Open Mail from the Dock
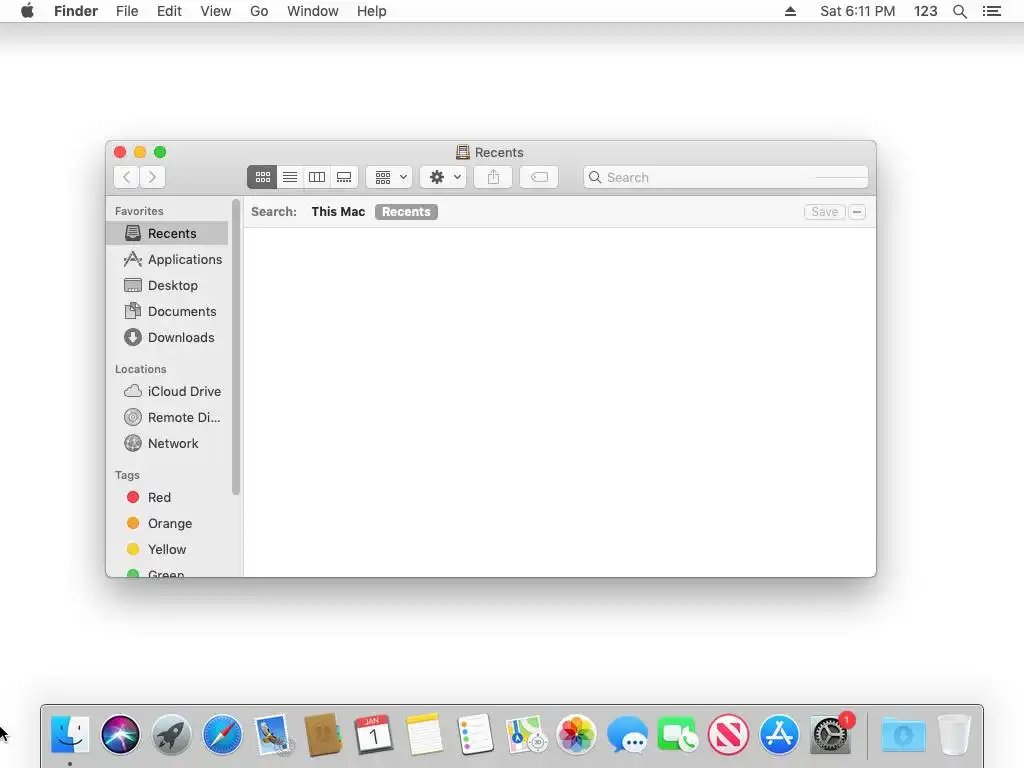Screen dimensions: 1024x768 pyautogui.click(x=273, y=735)
